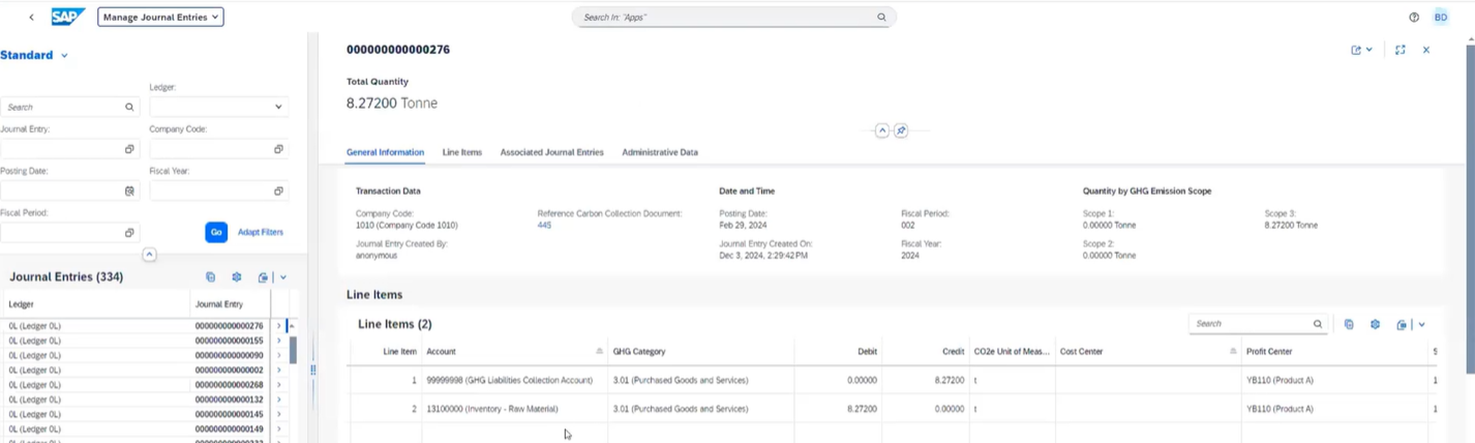Collapse the detail page header

(882, 131)
